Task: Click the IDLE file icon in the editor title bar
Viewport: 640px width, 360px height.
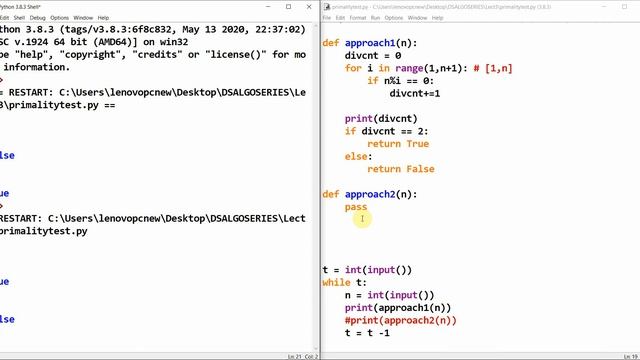Action: click(x=327, y=7)
